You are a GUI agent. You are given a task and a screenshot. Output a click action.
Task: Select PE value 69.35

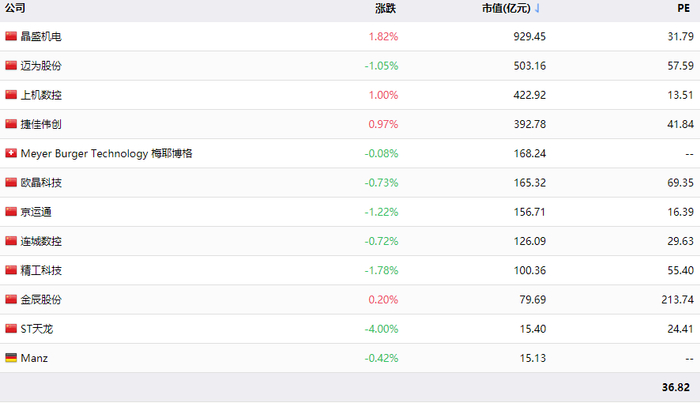click(x=680, y=183)
